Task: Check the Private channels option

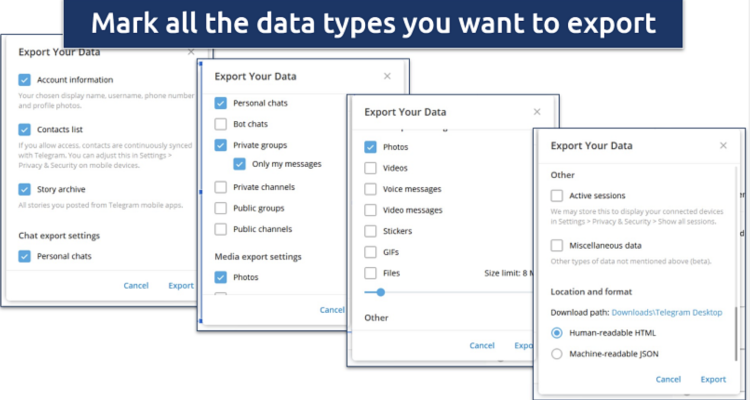Action: tap(220, 186)
